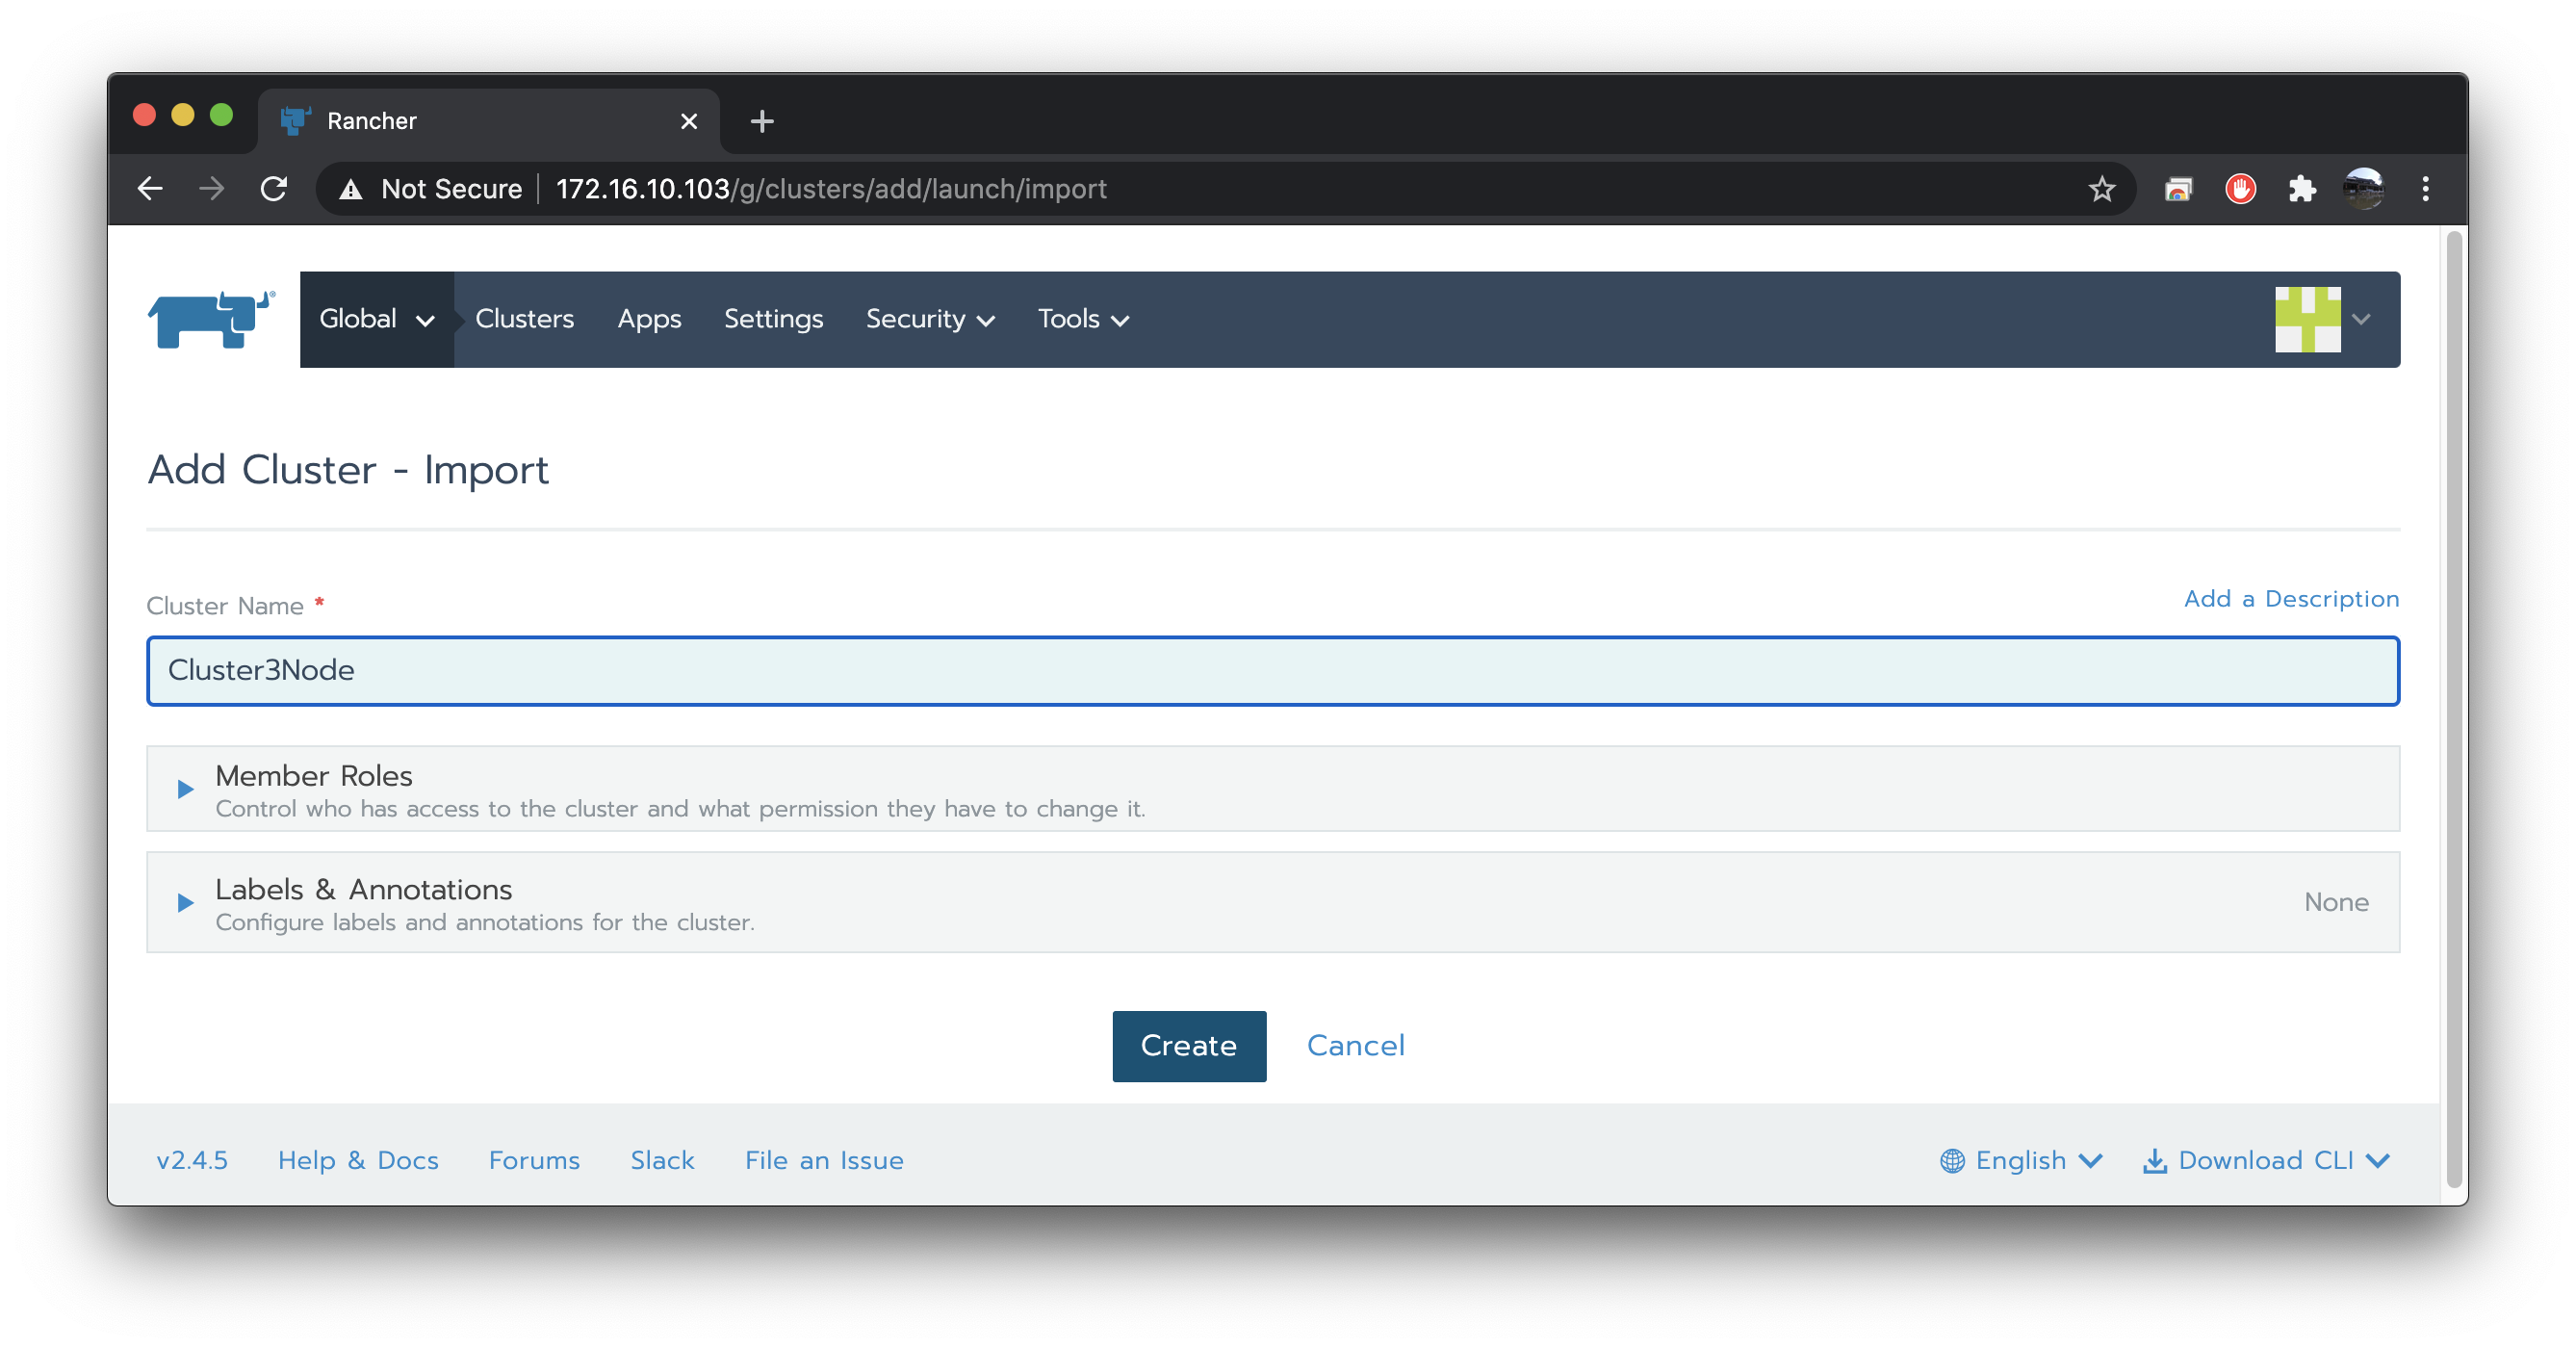This screenshot has width=2576, height=1348.
Task: Click the Not Secure warning icon
Action: click(x=351, y=189)
